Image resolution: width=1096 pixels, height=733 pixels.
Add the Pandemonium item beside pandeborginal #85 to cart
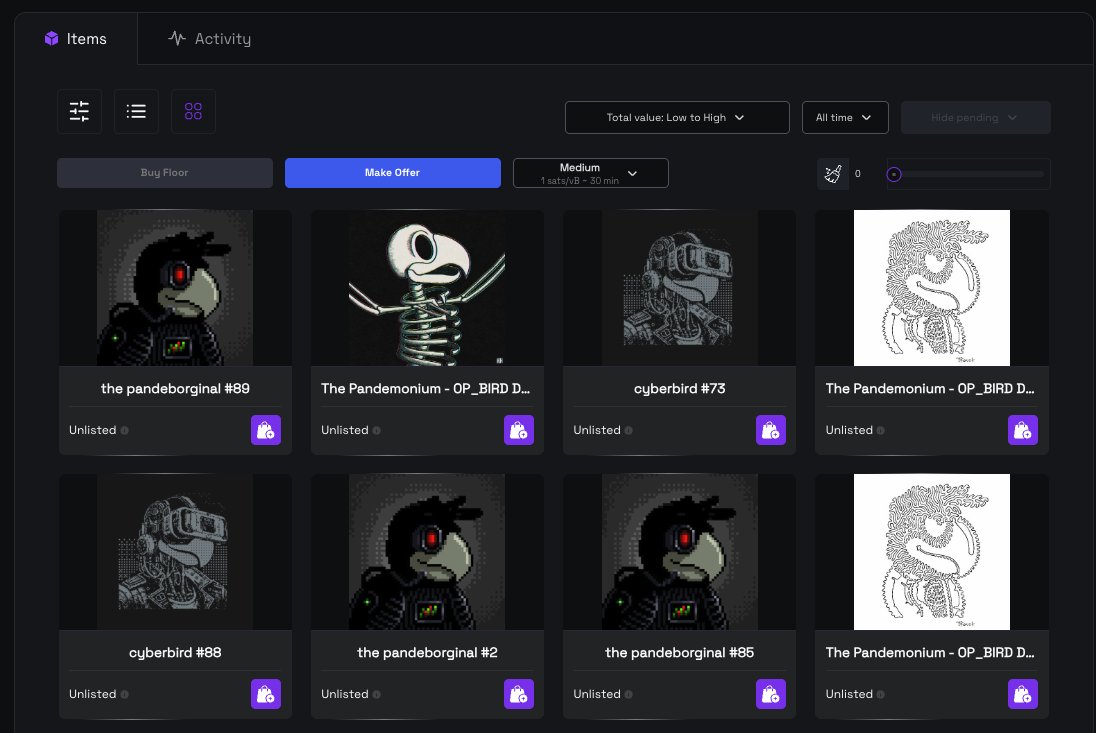point(1023,695)
